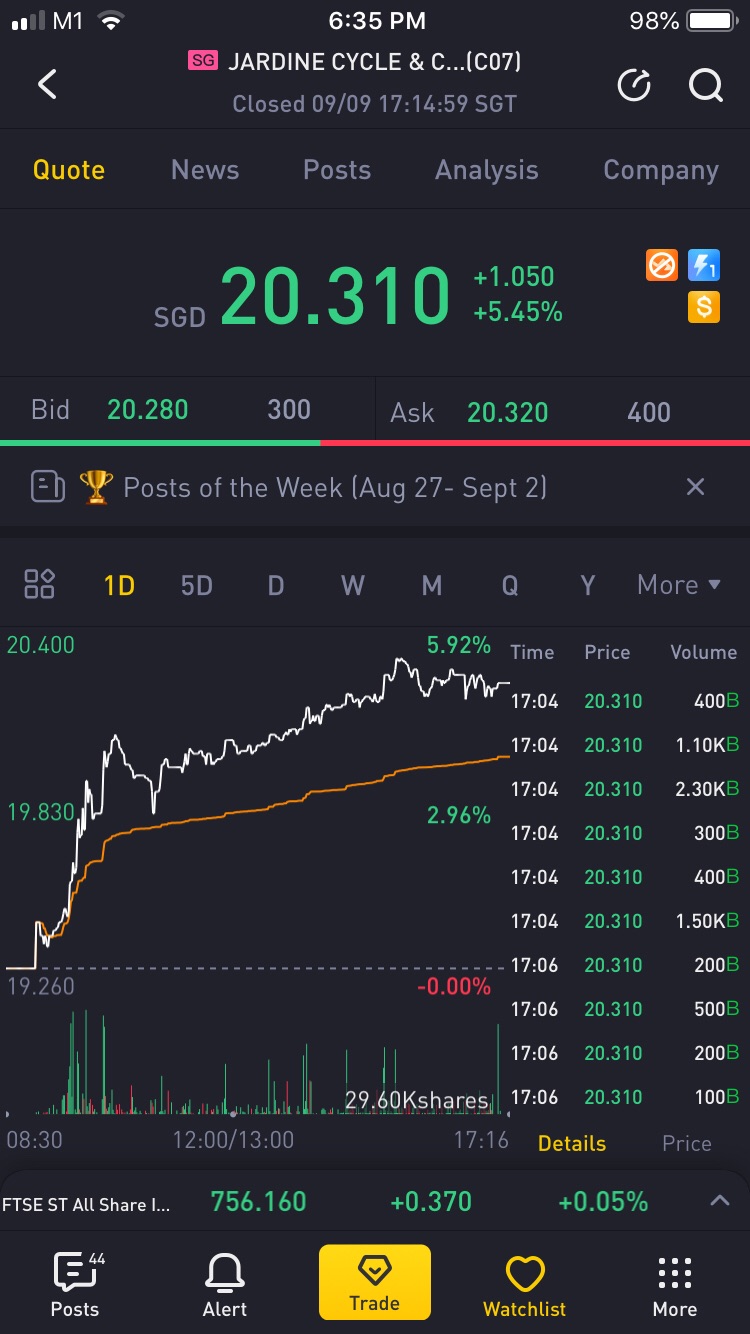Screen dimensions: 750x1334
Task: Open the More grid menu in the bottom bar
Action: (x=675, y=1285)
